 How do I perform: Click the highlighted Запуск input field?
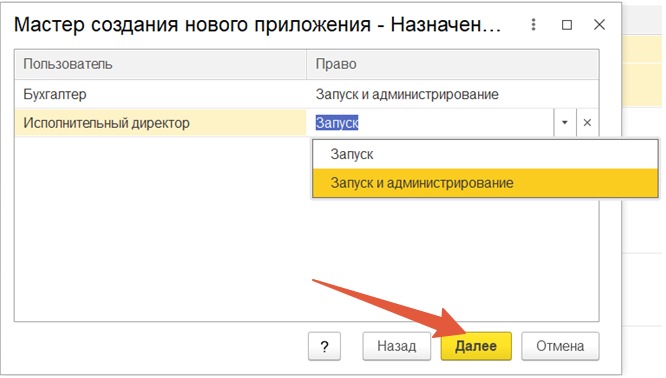(x=430, y=123)
